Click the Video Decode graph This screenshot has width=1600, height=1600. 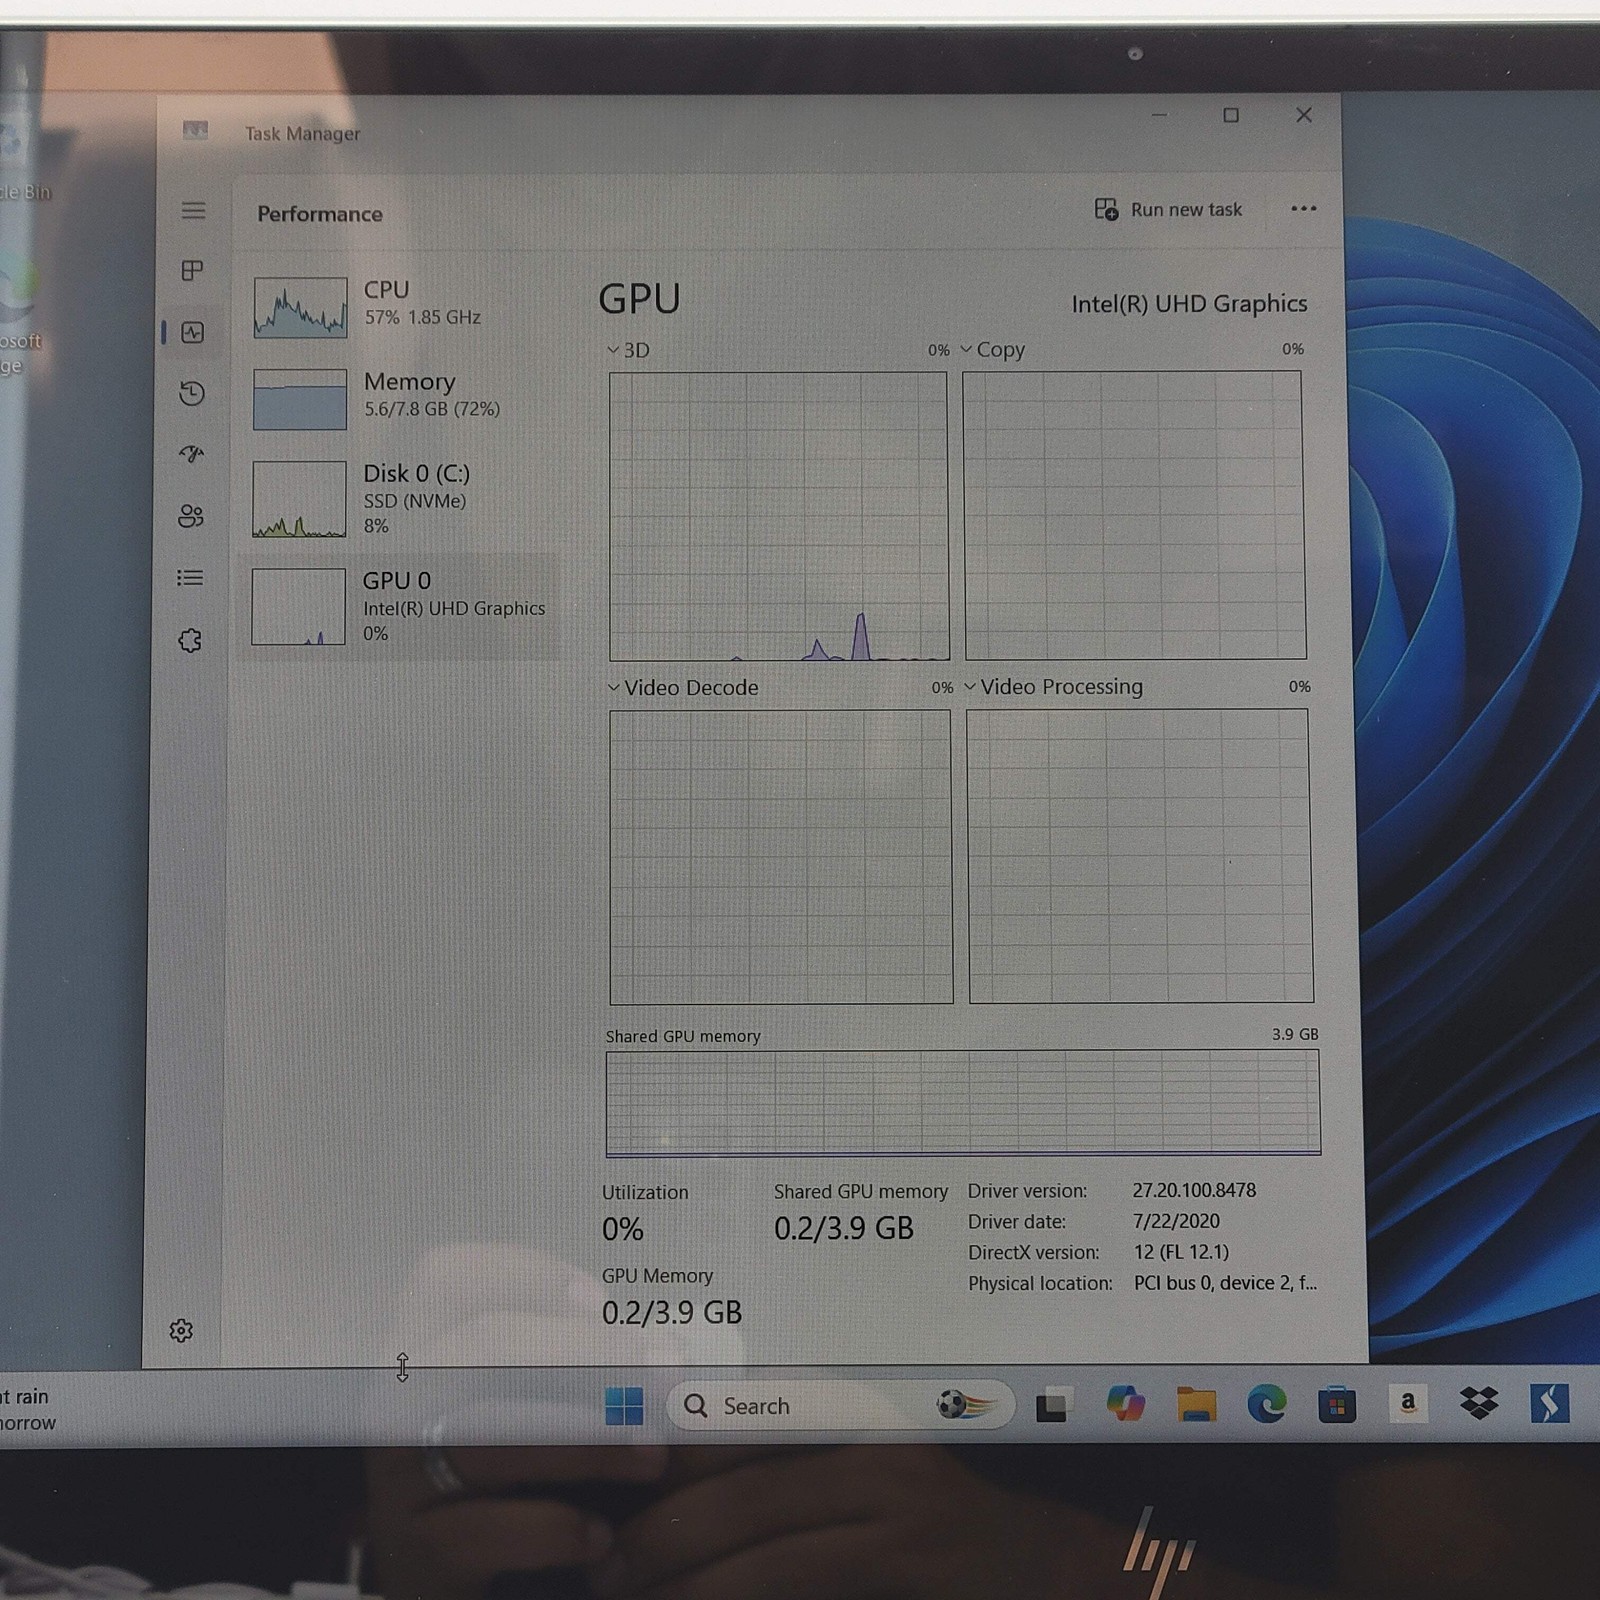[781, 857]
